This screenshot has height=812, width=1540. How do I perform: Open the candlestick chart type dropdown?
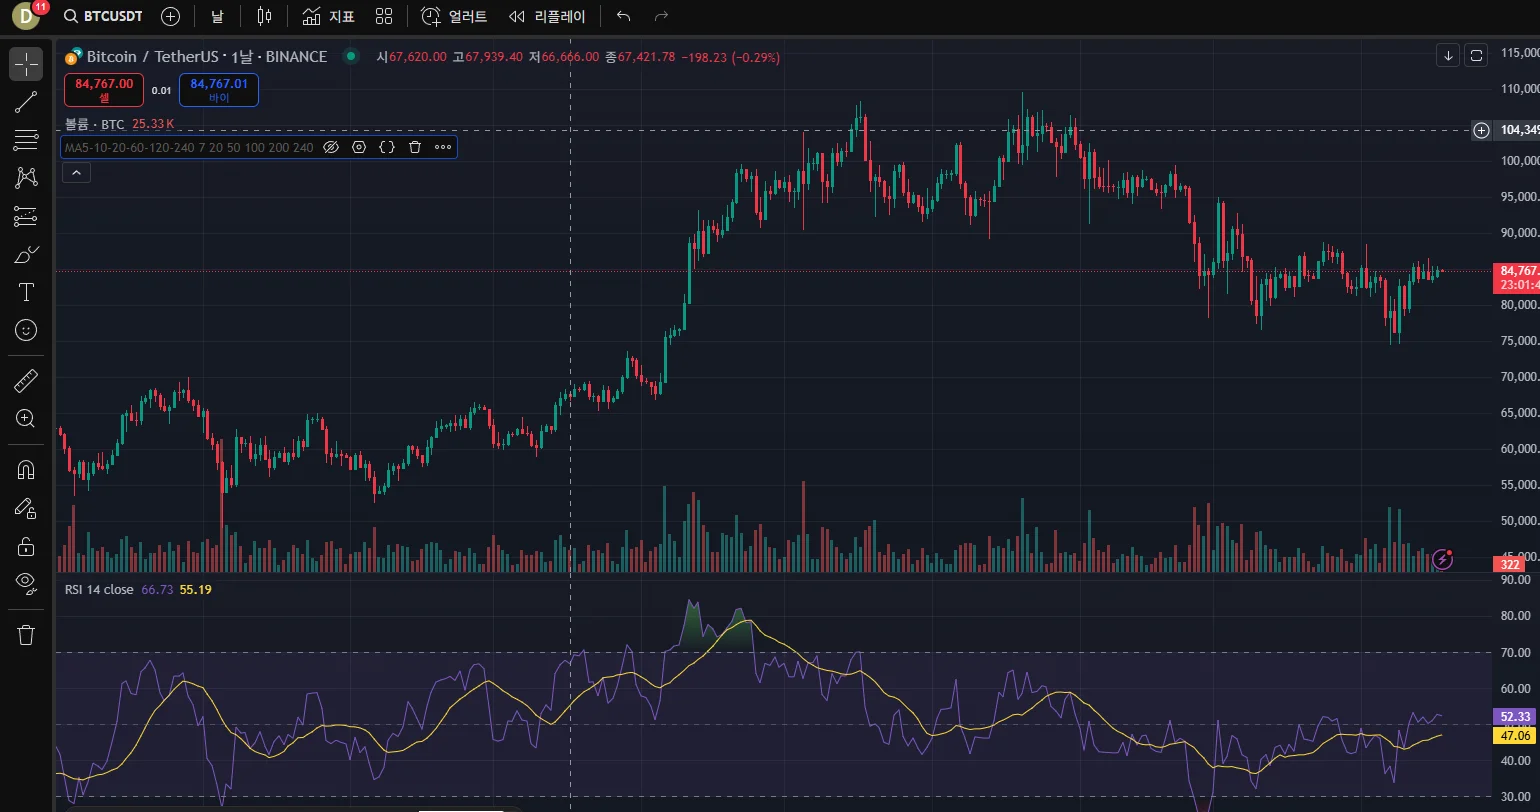pyautogui.click(x=264, y=16)
